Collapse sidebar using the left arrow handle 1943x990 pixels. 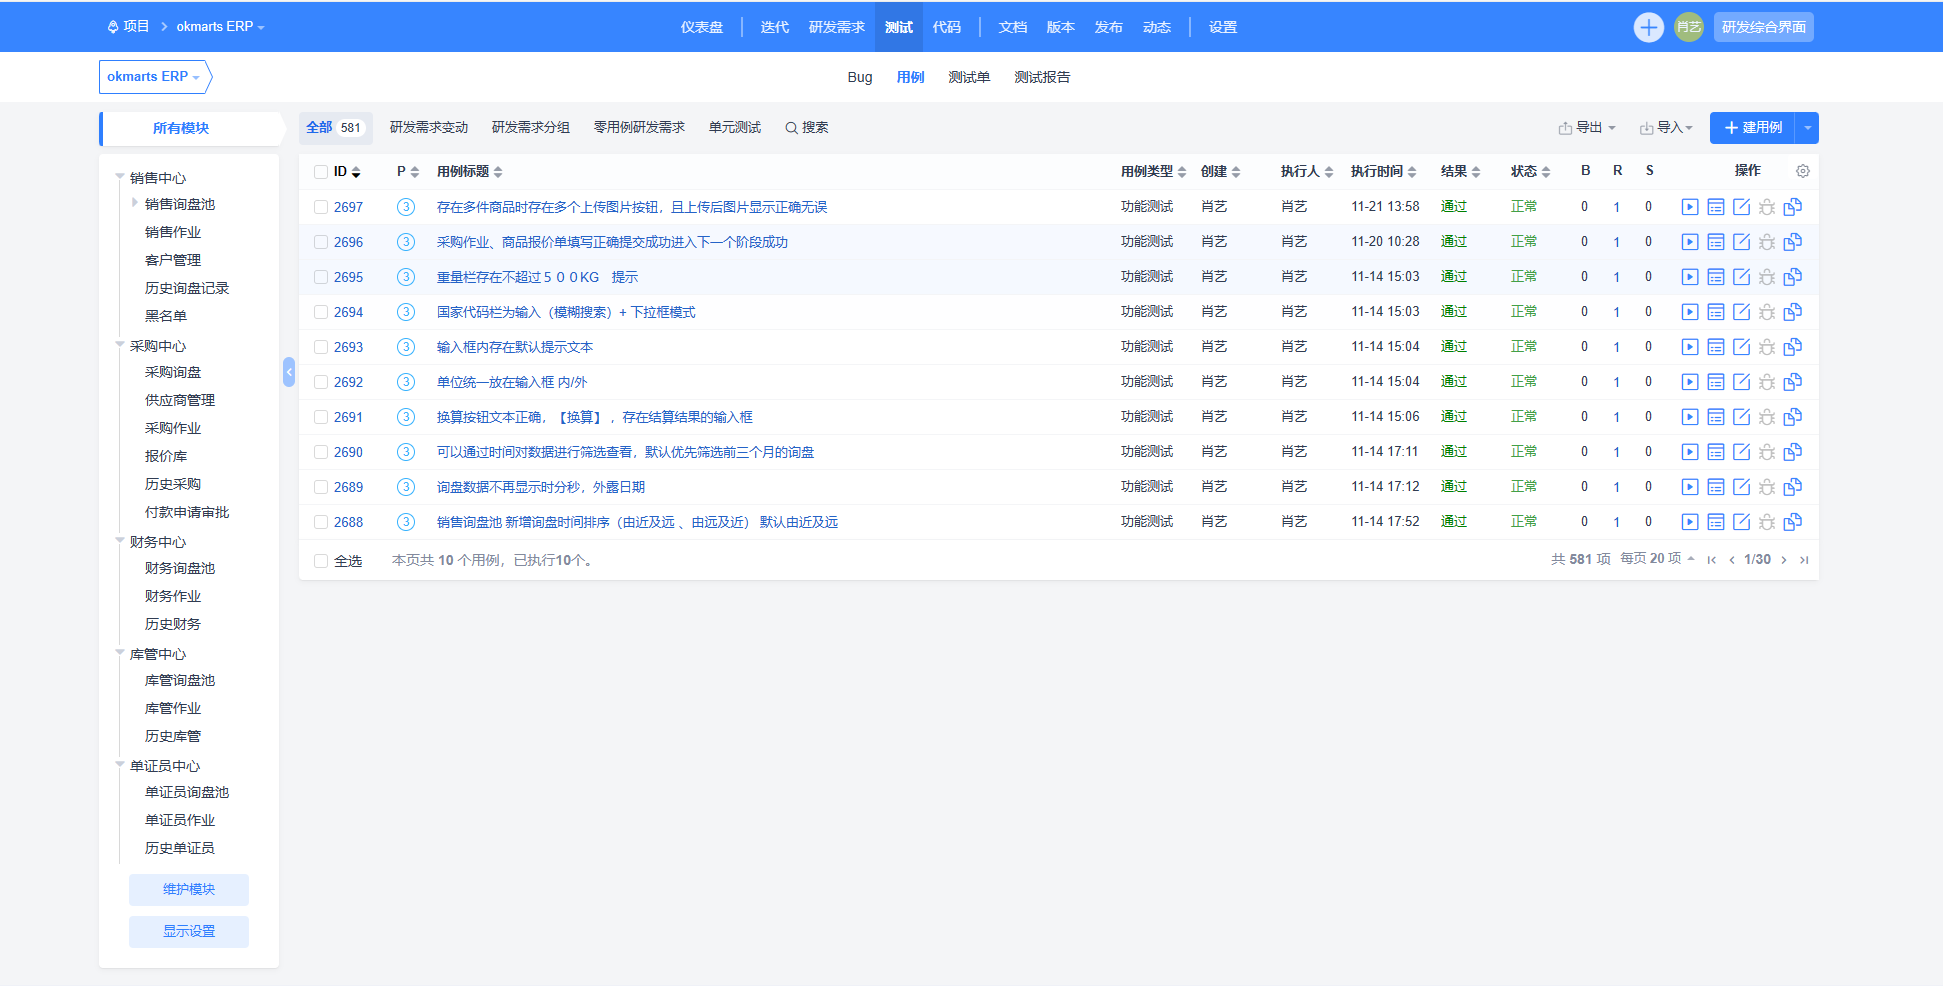coord(289,372)
